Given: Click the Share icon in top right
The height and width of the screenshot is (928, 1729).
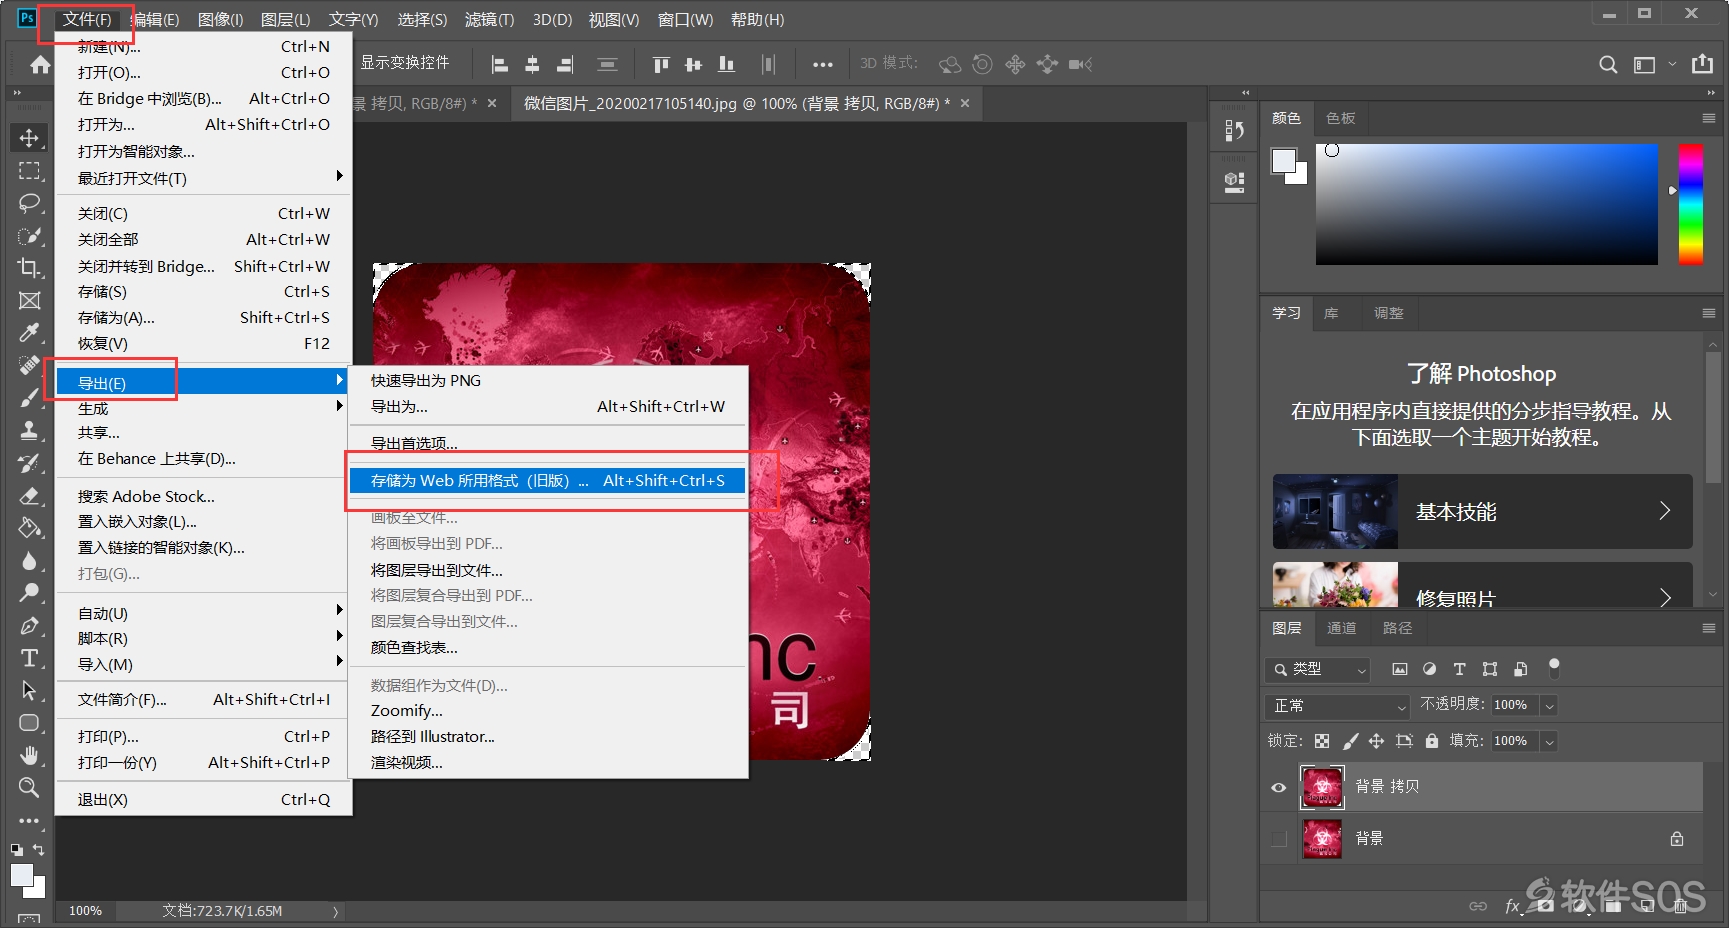Looking at the screenshot, I should pyautogui.click(x=1702, y=64).
